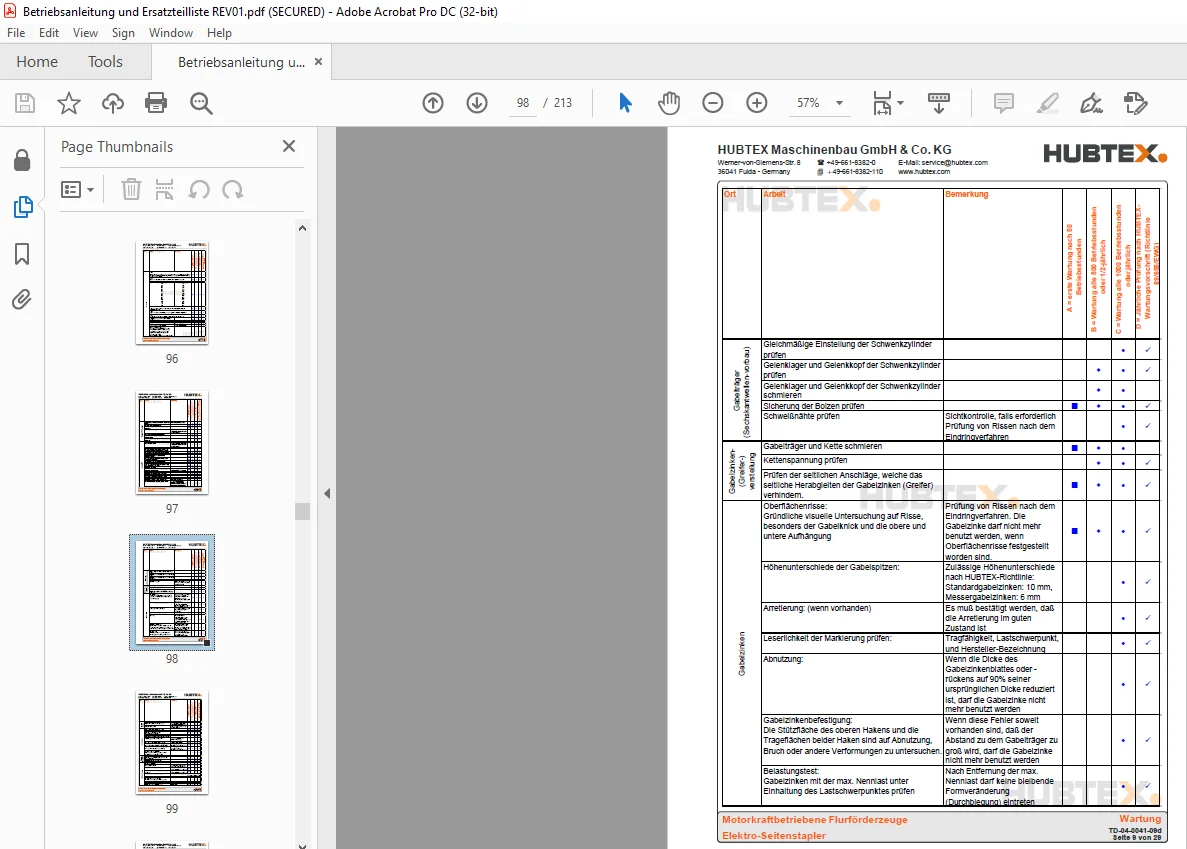Image resolution: width=1187 pixels, height=849 pixels.
Task: Open the Find text magnifier icon
Action: click(x=201, y=103)
